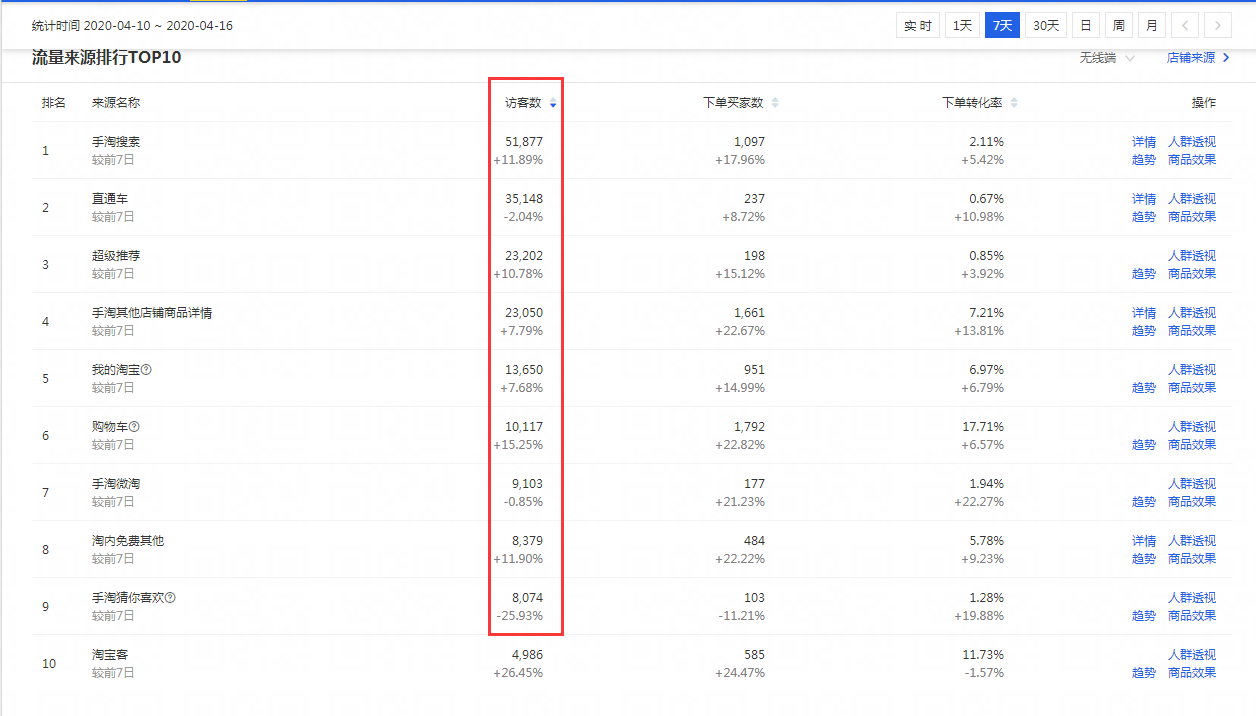1256x716 pixels.
Task: Click help icon beside 手淘猜你喜欢
Action: [x=170, y=598]
